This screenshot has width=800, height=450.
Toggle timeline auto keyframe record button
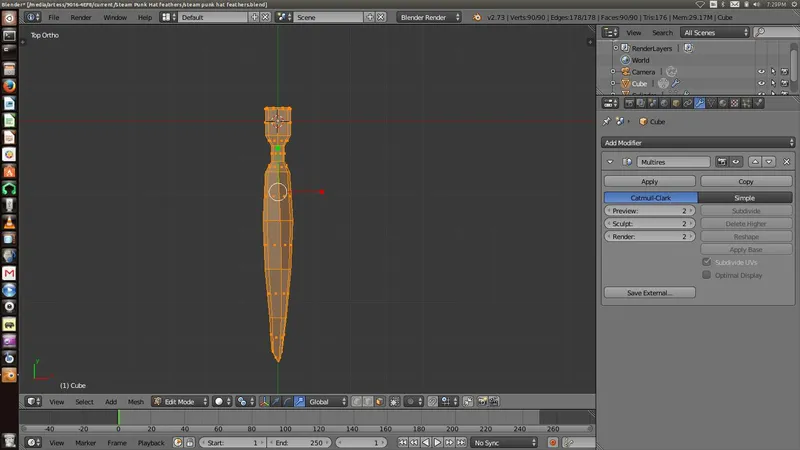tap(553, 442)
